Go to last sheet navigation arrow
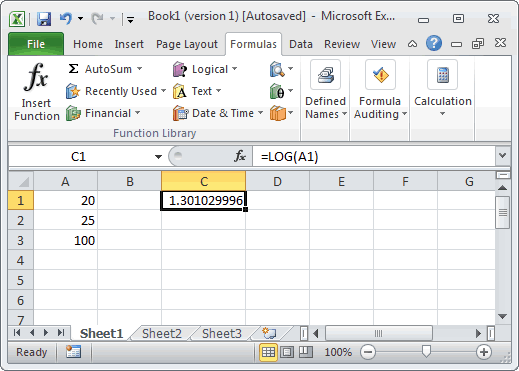The image size is (519, 371). coord(60,332)
